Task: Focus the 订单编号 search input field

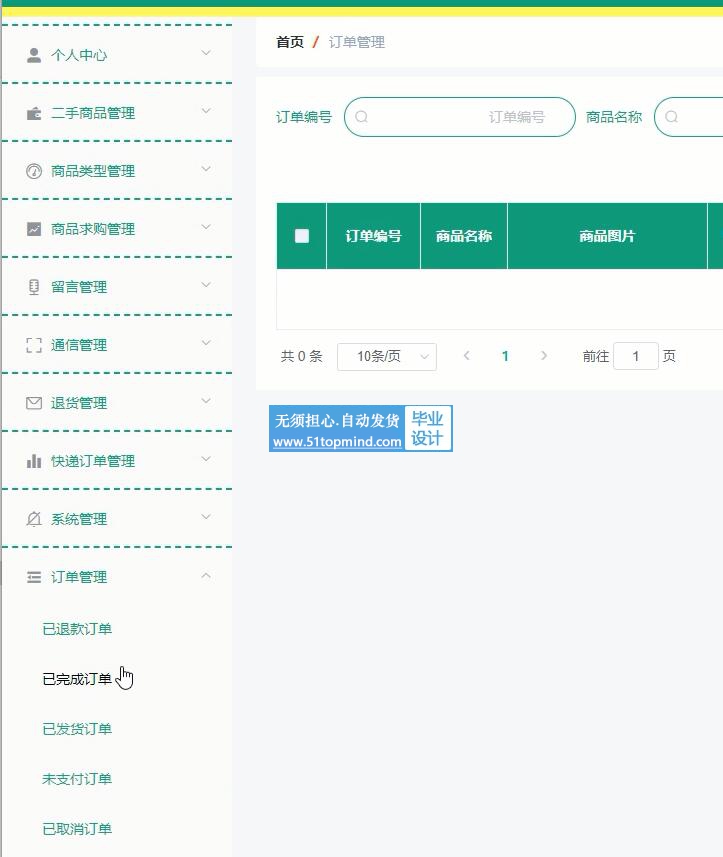Action: click(x=460, y=117)
